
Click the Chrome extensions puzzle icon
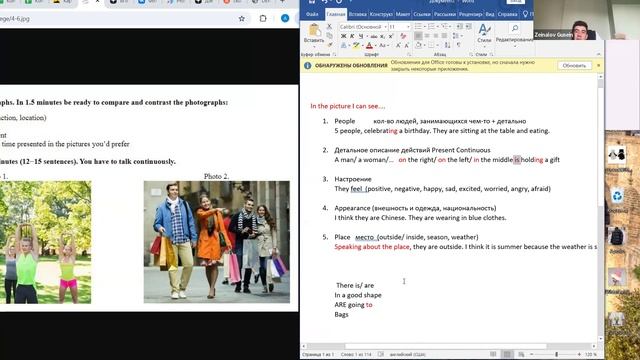263,18
